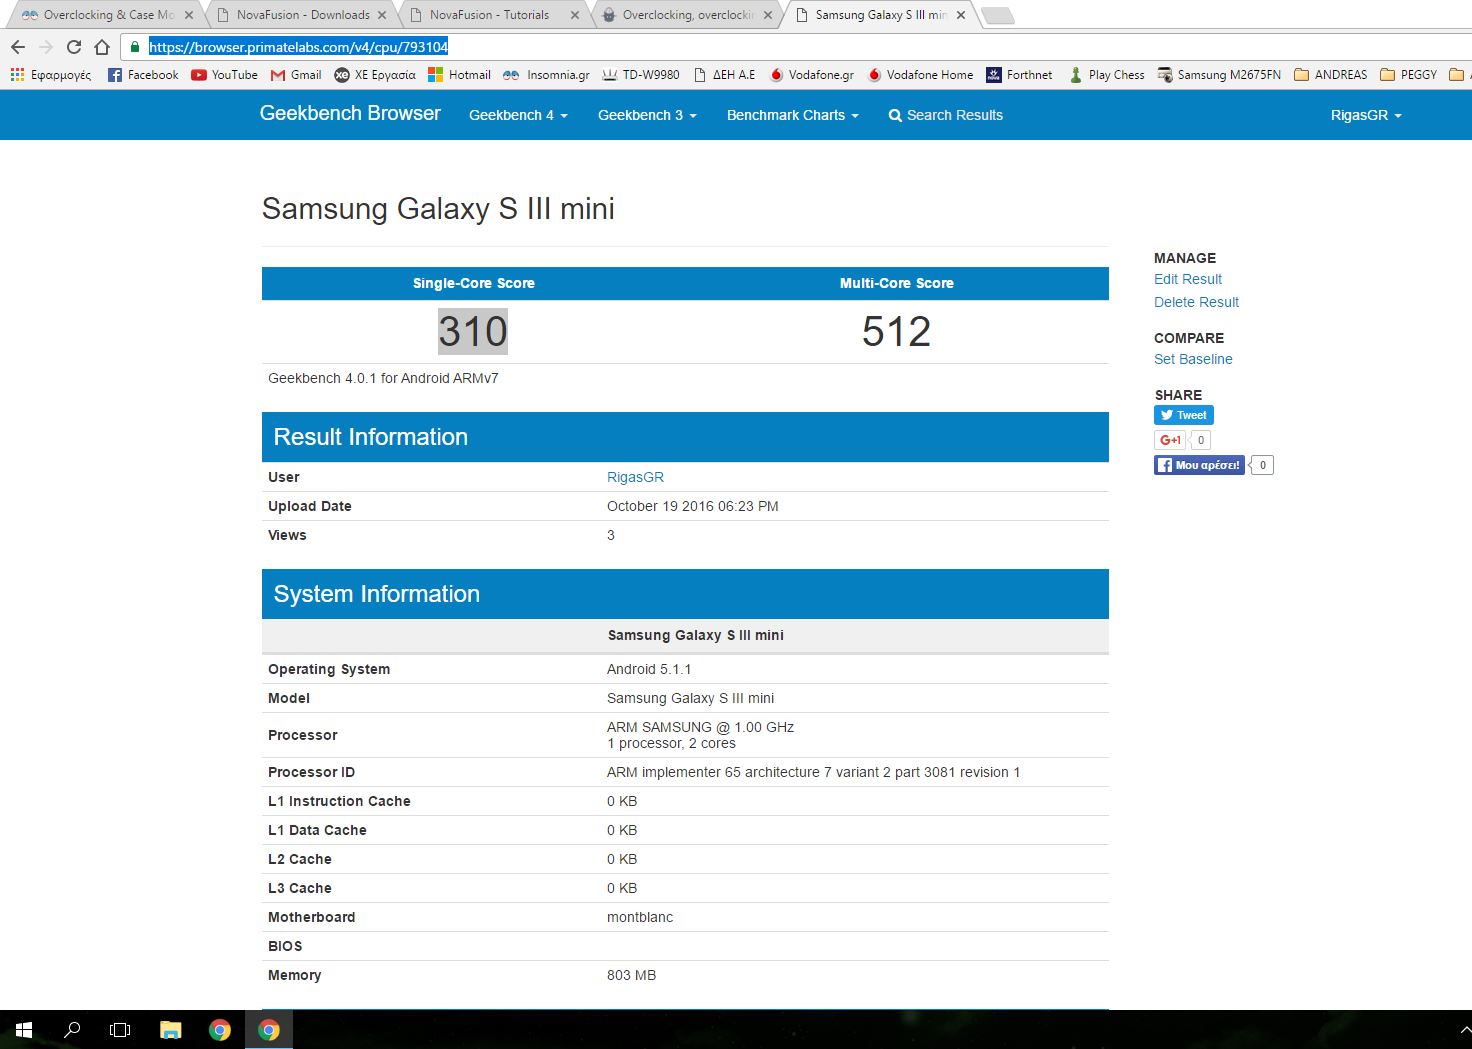
Task: Click the multi-core score 512
Action: 896,331
